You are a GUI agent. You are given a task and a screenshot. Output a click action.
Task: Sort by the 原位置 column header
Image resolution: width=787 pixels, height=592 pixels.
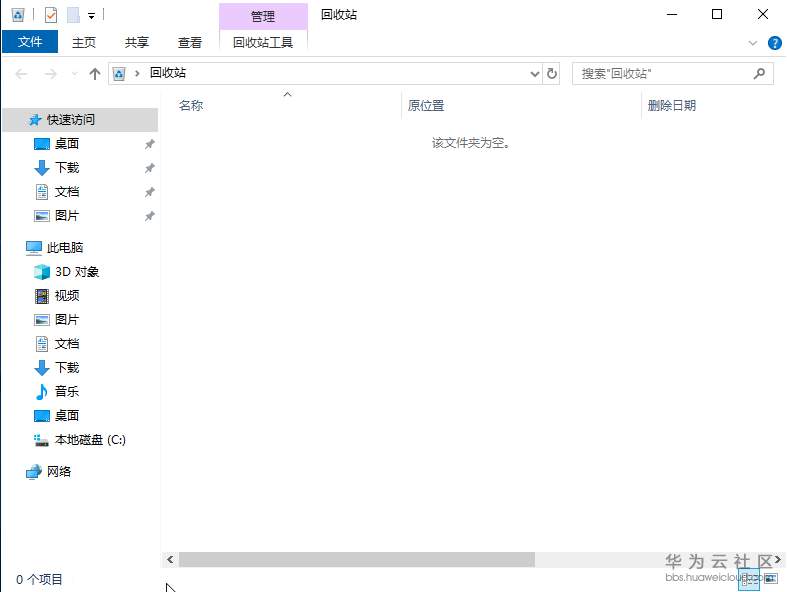pyautogui.click(x=426, y=105)
